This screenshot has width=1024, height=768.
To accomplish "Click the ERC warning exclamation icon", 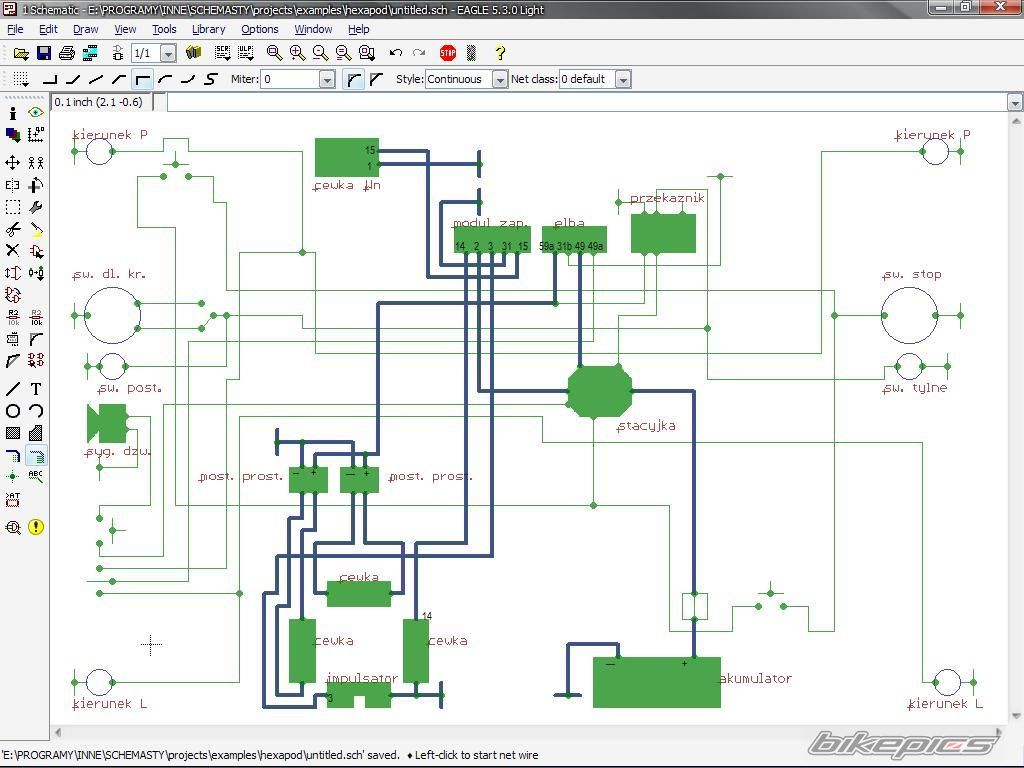I will click(x=36, y=527).
